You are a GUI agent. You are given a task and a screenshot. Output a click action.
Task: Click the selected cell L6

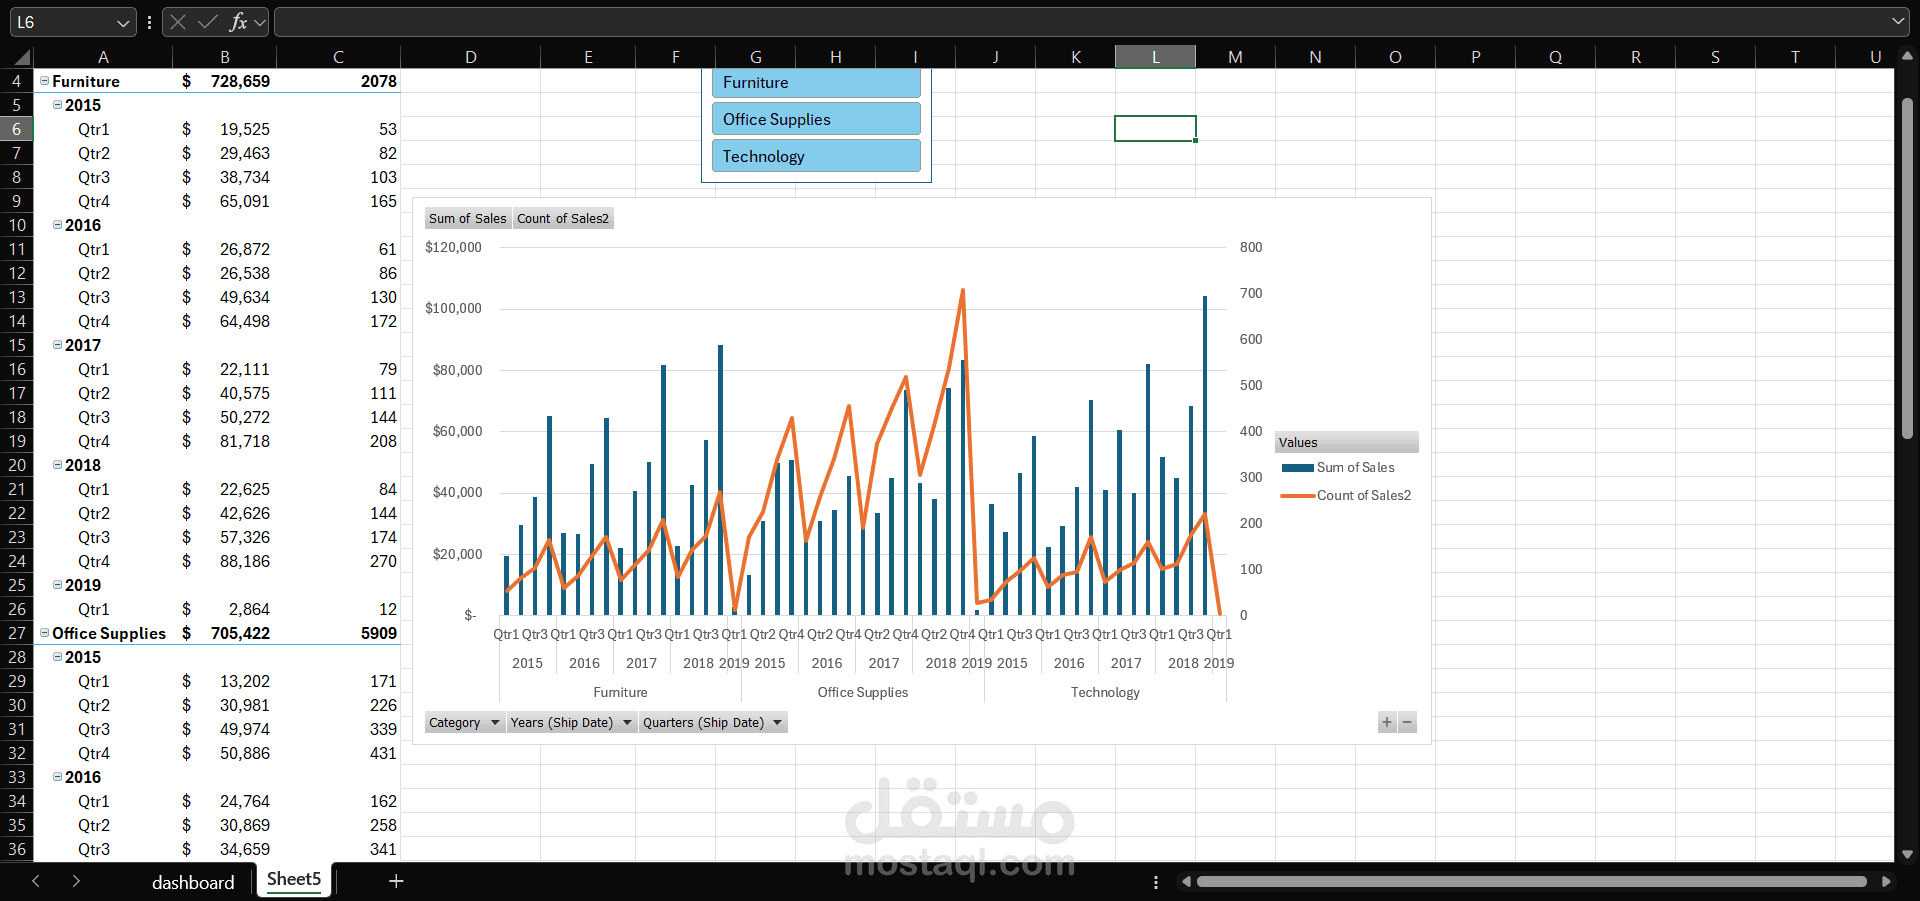pyautogui.click(x=1155, y=129)
